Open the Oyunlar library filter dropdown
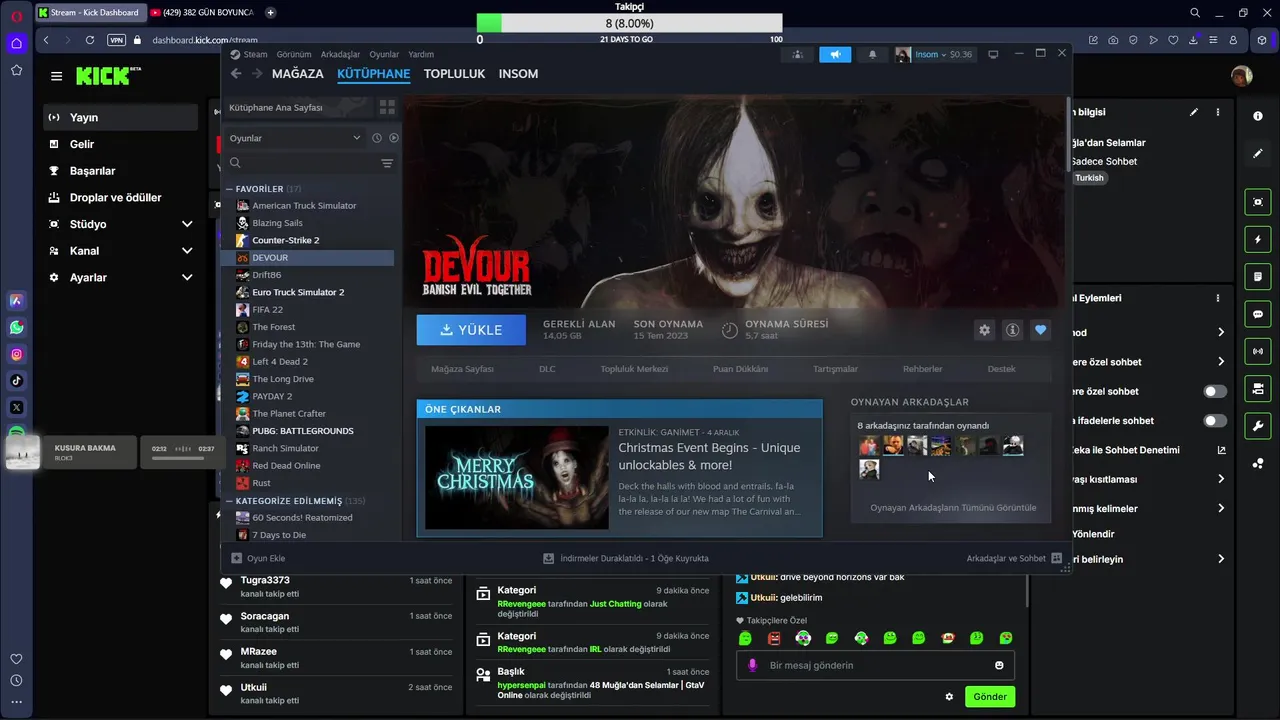Screen dimensions: 1280x720 pos(295,138)
